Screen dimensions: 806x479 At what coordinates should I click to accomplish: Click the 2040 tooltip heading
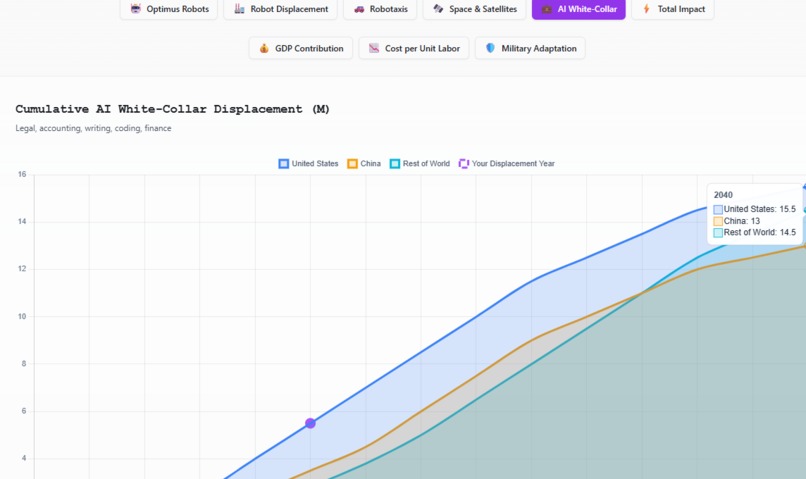[x=723, y=195]
